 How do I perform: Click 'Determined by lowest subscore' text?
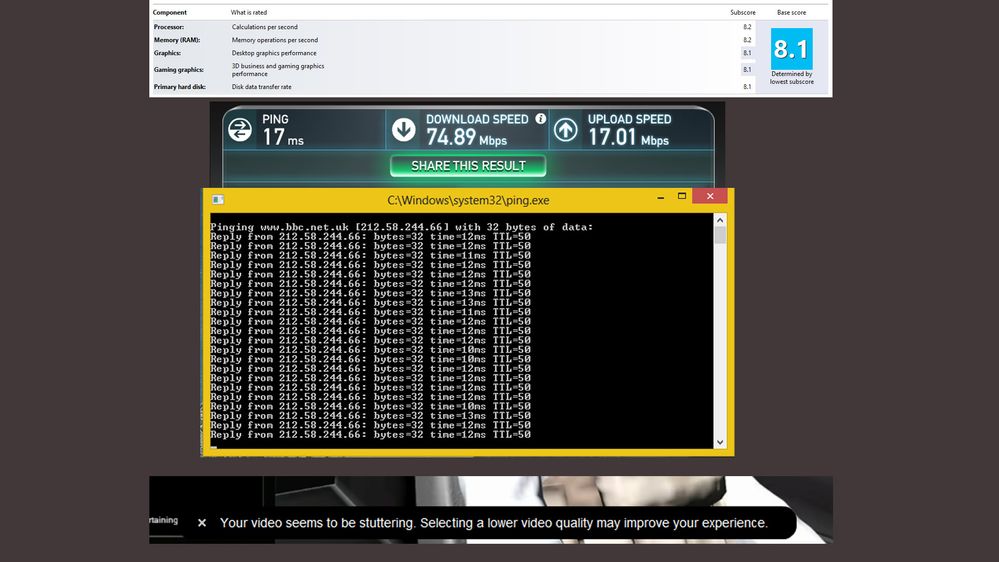[791, 78]
